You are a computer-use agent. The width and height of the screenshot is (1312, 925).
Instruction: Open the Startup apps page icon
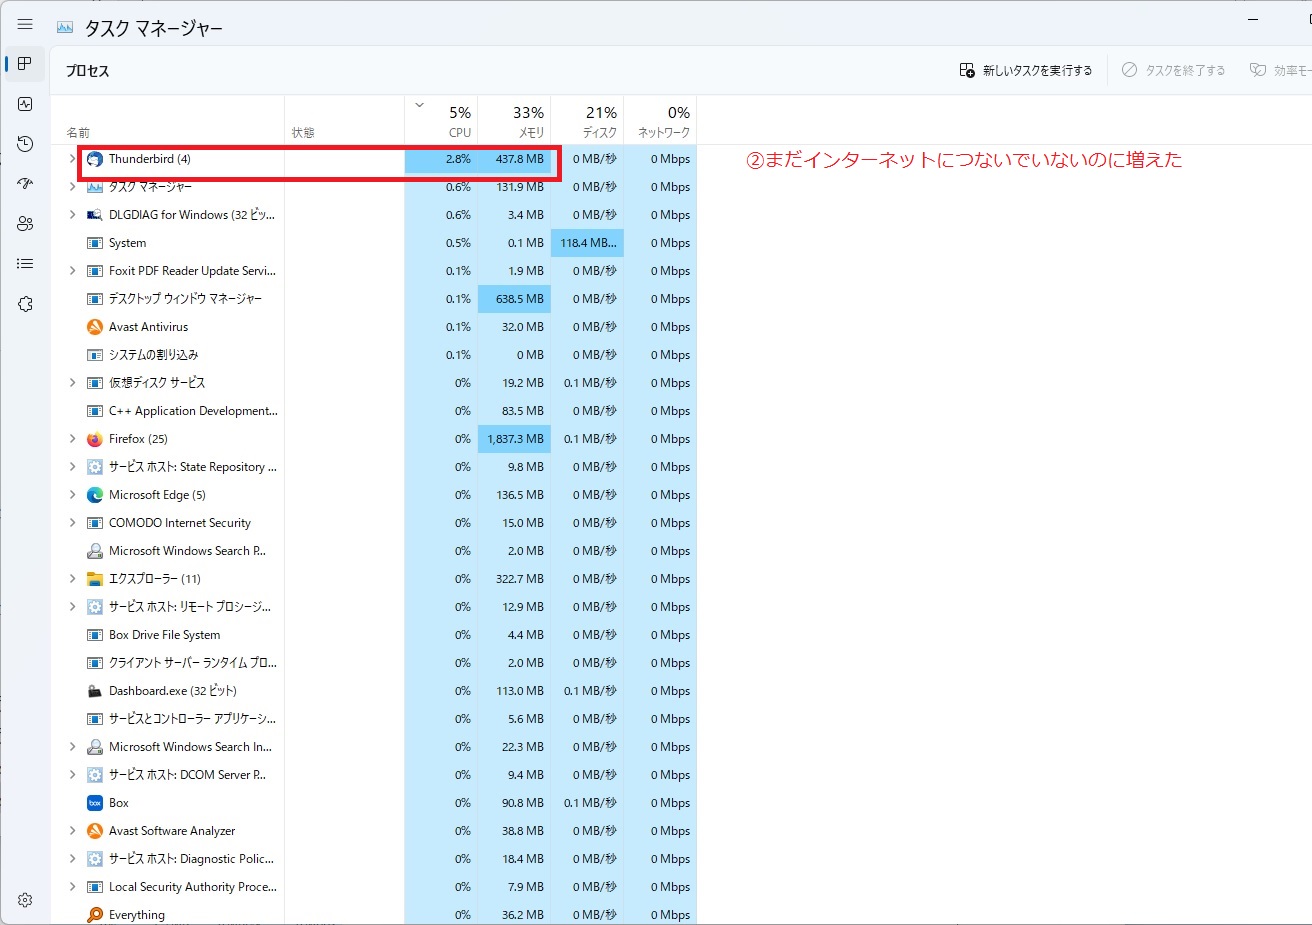pyautogui.click(x=25, y=184)
